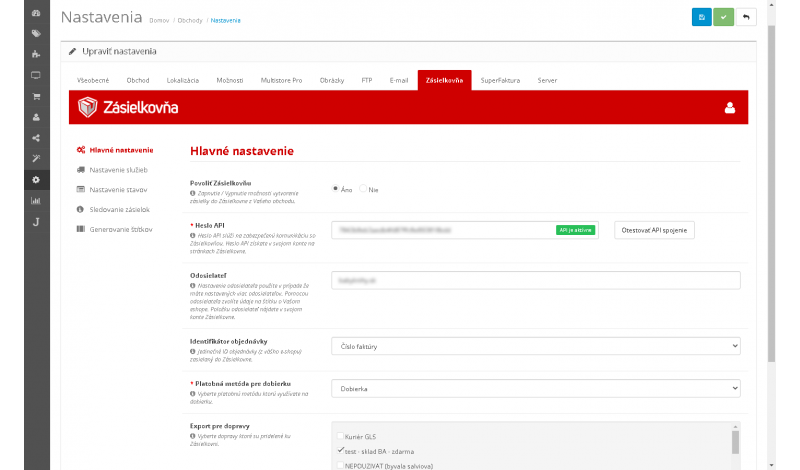800x470 pixels.
Task: Click the info icon under Identifikátor objednávky
Action: tap(193, 352)
